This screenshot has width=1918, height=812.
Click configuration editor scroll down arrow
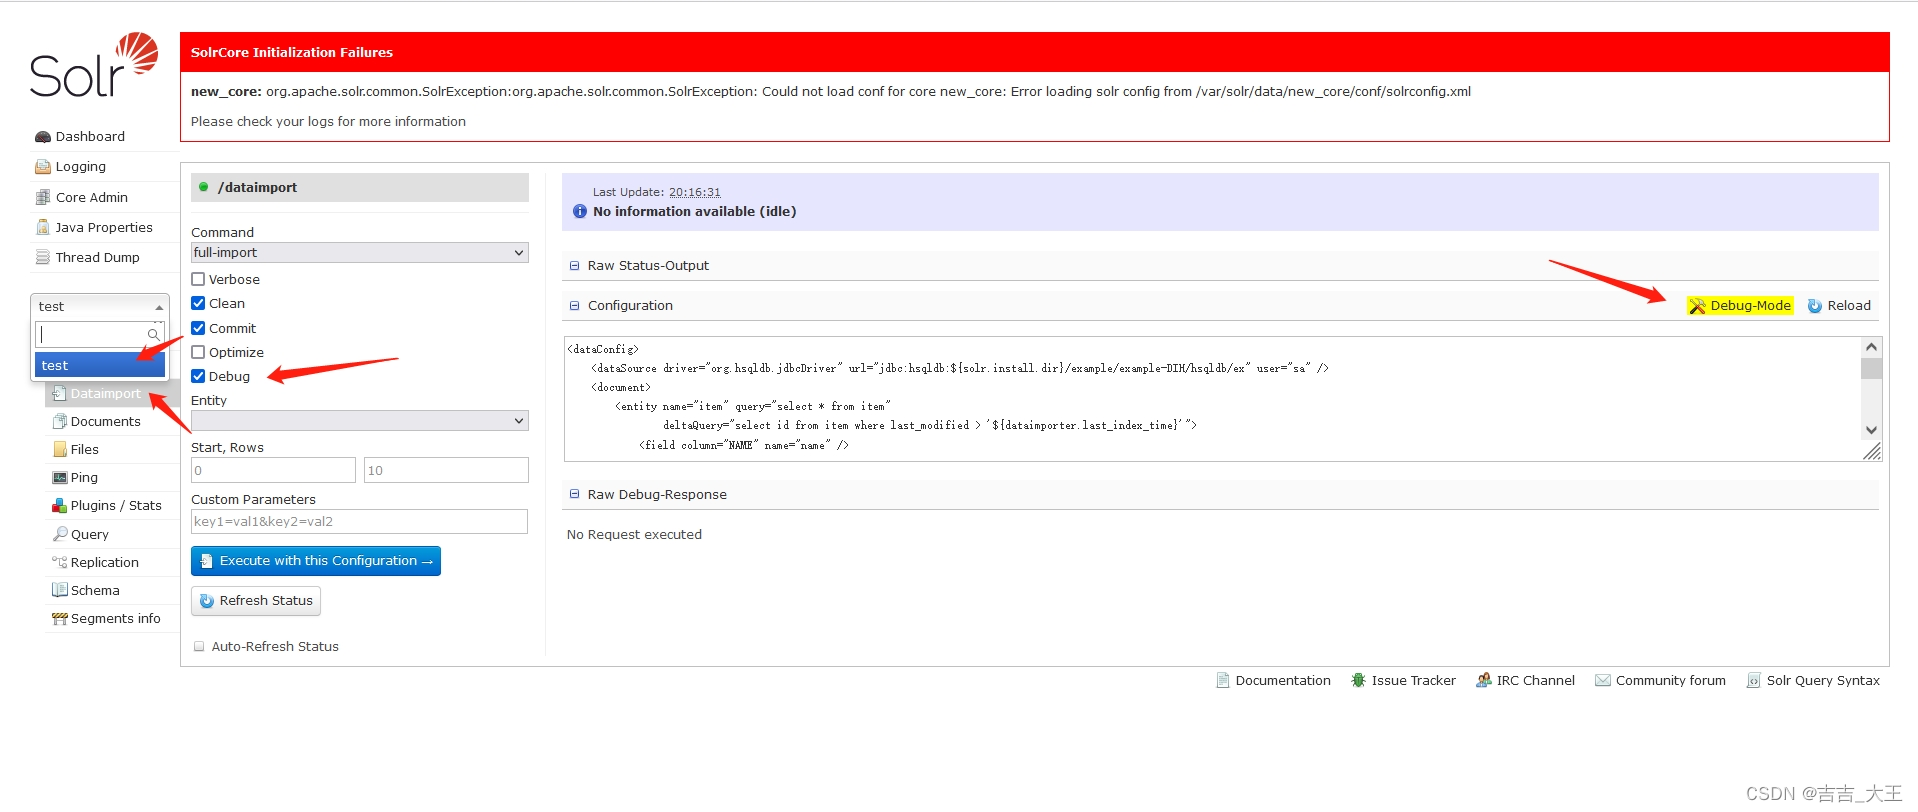point(1871,431)
